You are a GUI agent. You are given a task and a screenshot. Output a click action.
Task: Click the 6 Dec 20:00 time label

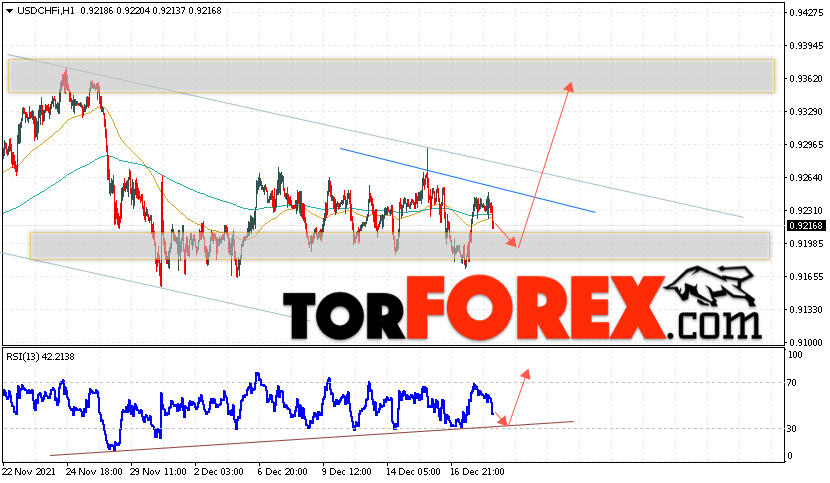pyautogui.click(x=282, y=471)
